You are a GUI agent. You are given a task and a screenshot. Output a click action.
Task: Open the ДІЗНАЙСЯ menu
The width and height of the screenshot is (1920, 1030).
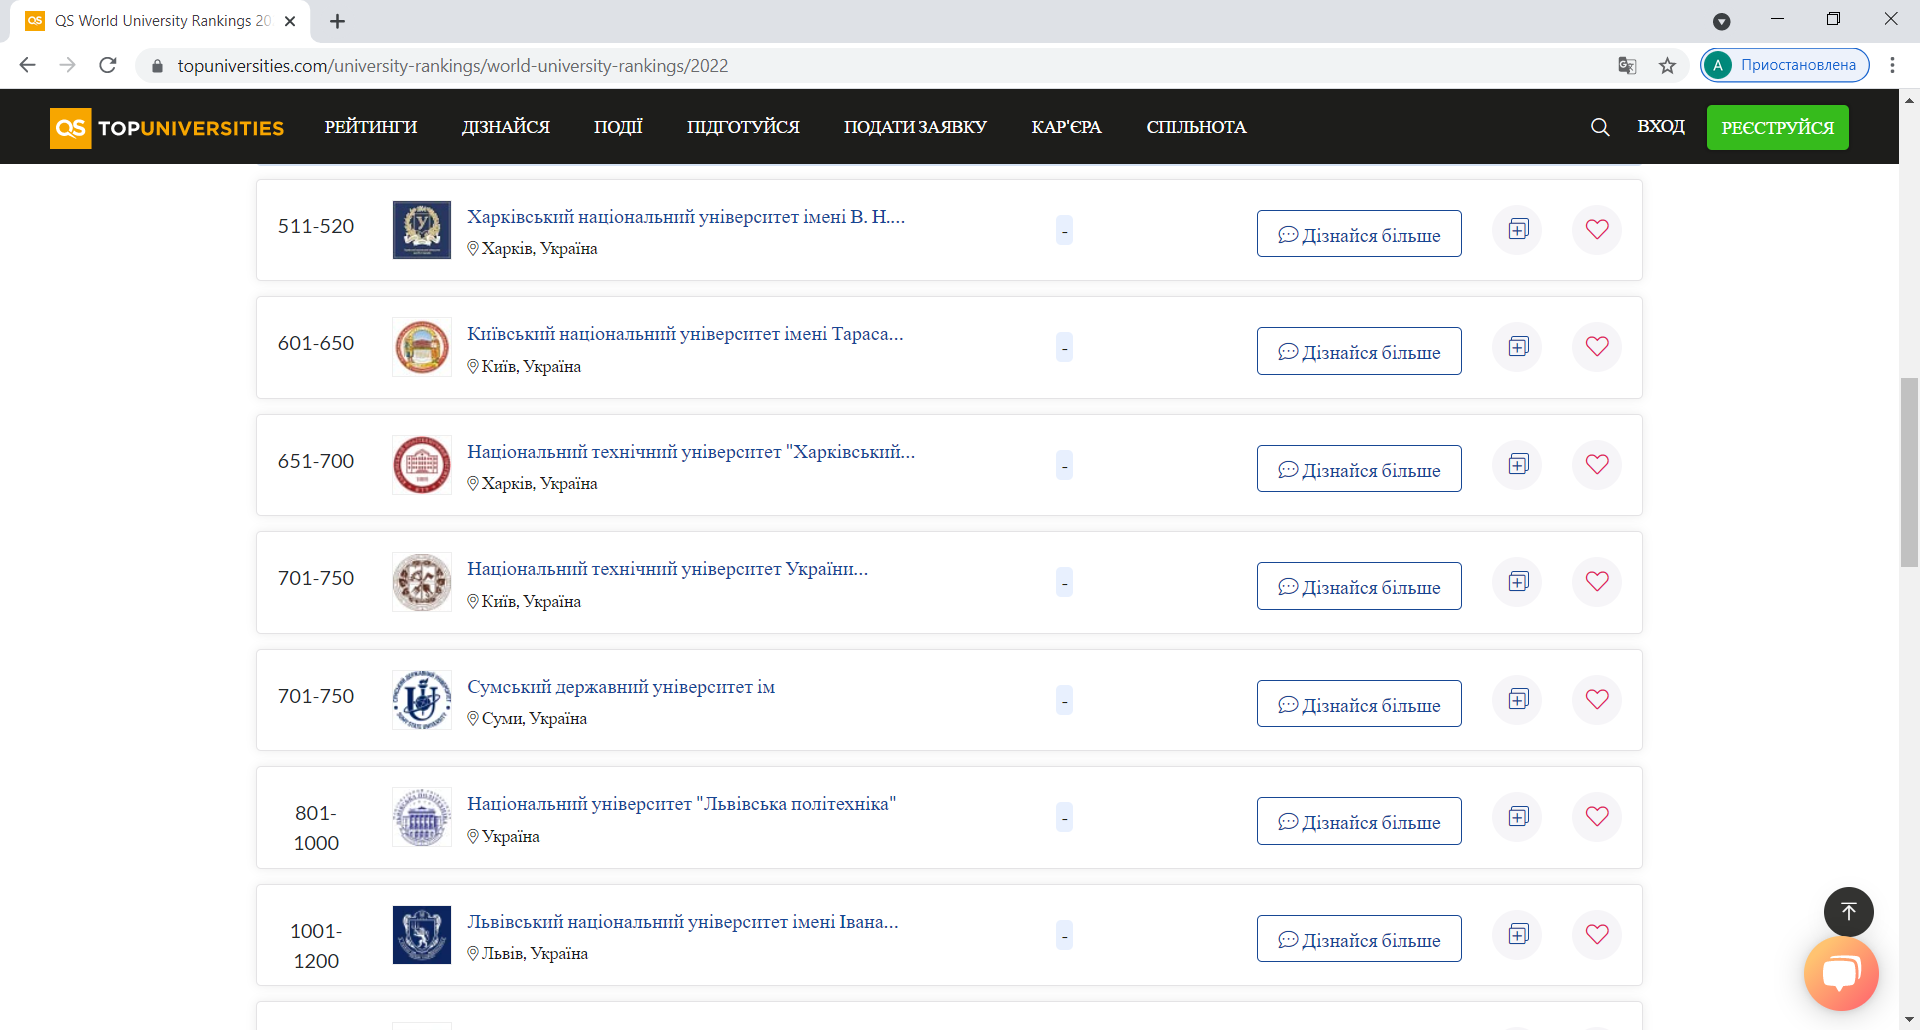coord(506,127)
